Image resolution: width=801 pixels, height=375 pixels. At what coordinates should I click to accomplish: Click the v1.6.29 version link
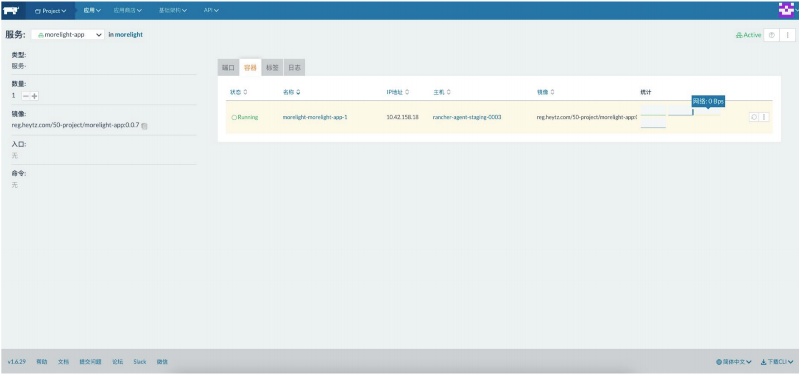point(17,362)
